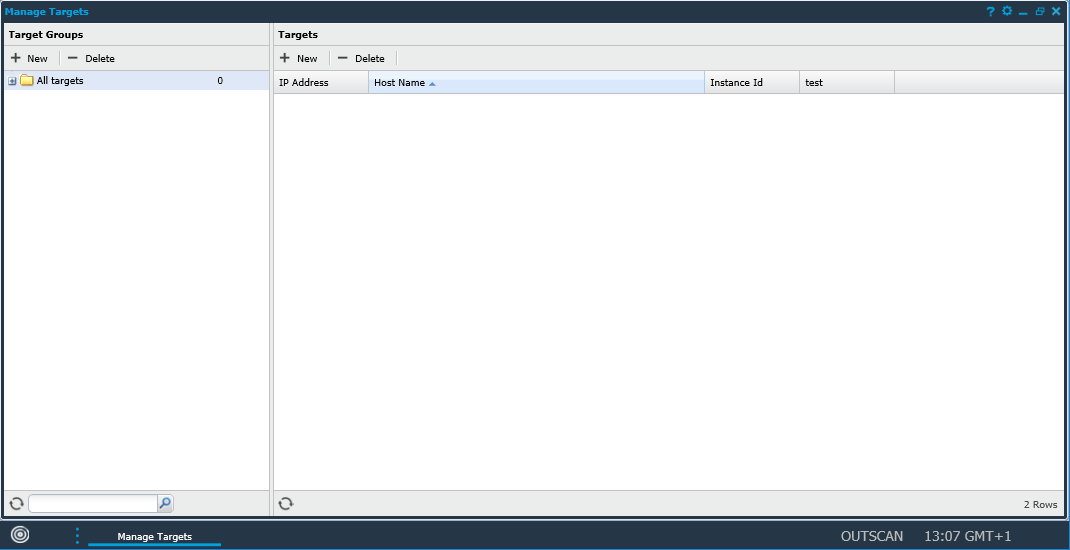
Task: Delete the selected target group
Action: coord(91,58)
